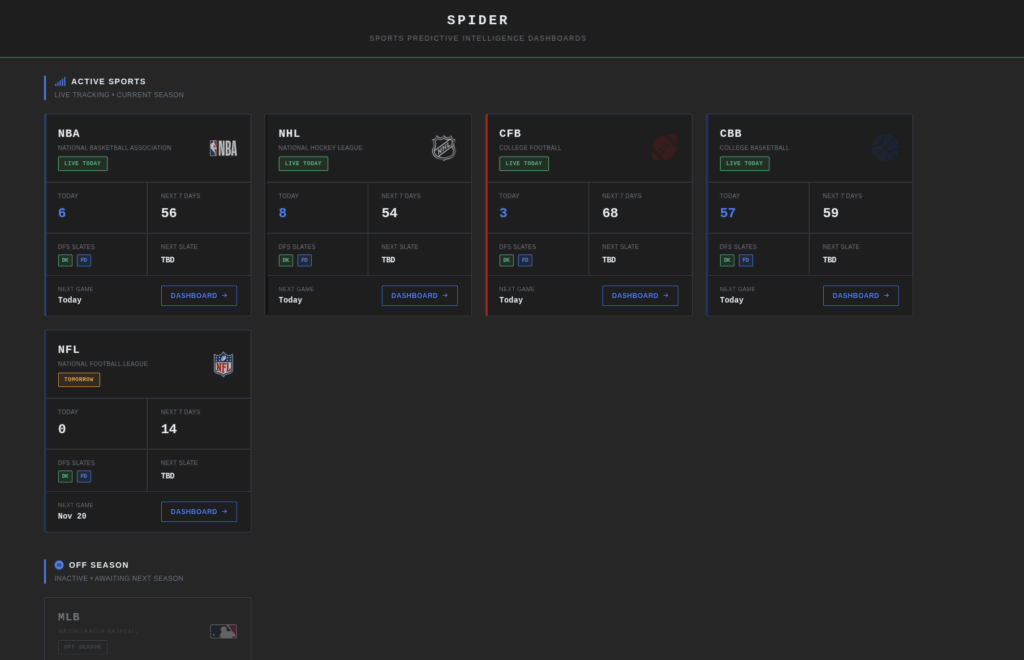This screenshot has width=1024, height=660.
Task: Click the NFL shield logo icon
Action: [223, 364]
